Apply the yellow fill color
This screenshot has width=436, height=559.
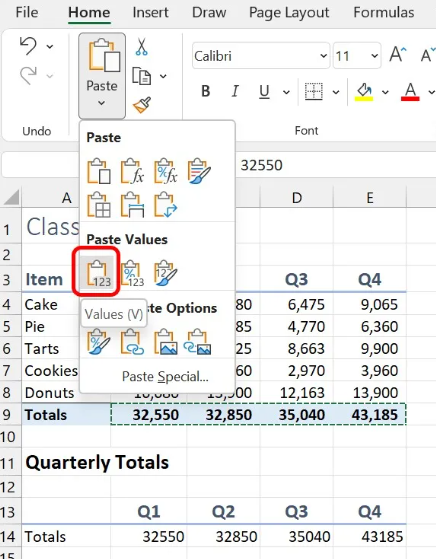tap(364, 91)
